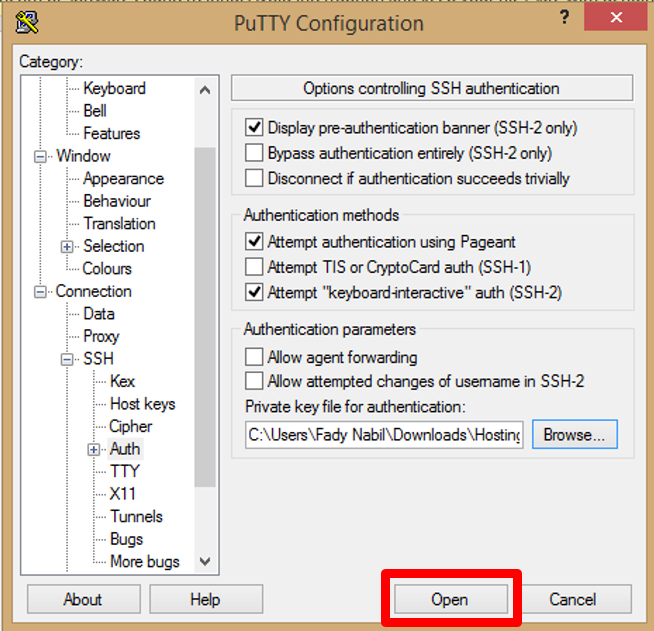Select the Colours category item
This screenshot has width=654, height=631.
pyautogui.click(x=107, y=268)
